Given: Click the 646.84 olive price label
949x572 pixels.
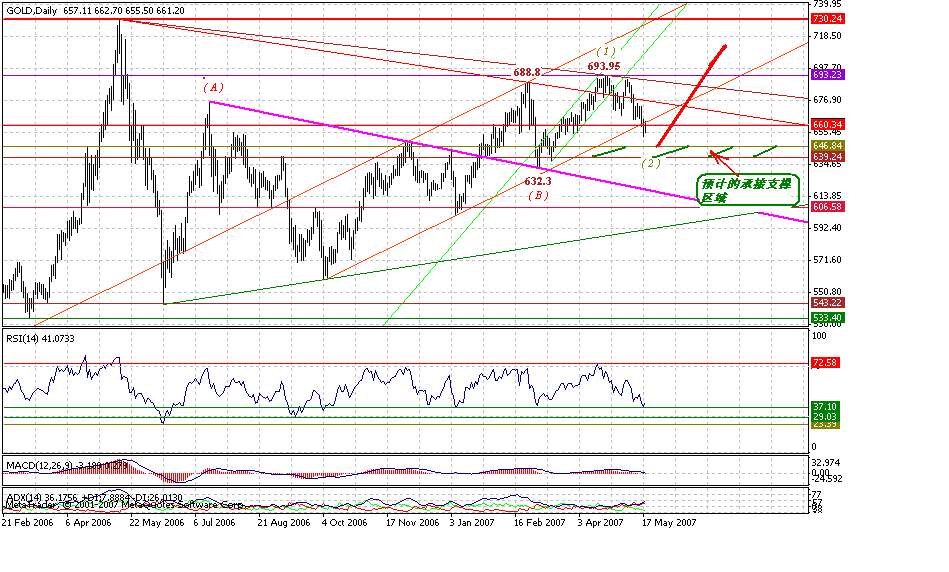Looking at the screenshot, I should [827, 146].
